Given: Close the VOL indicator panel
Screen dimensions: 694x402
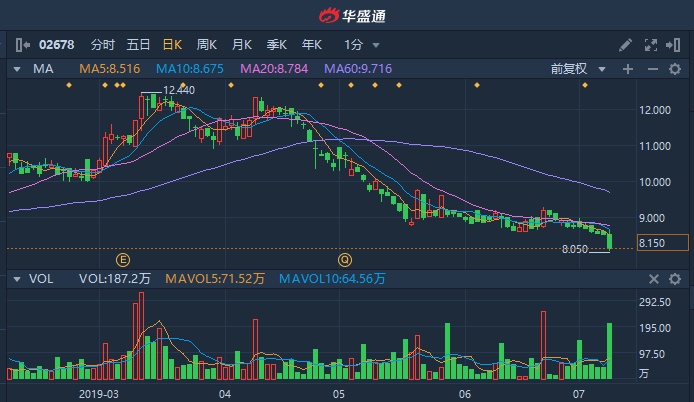Looking at the screenshot, I should click(x=653, y=280).
